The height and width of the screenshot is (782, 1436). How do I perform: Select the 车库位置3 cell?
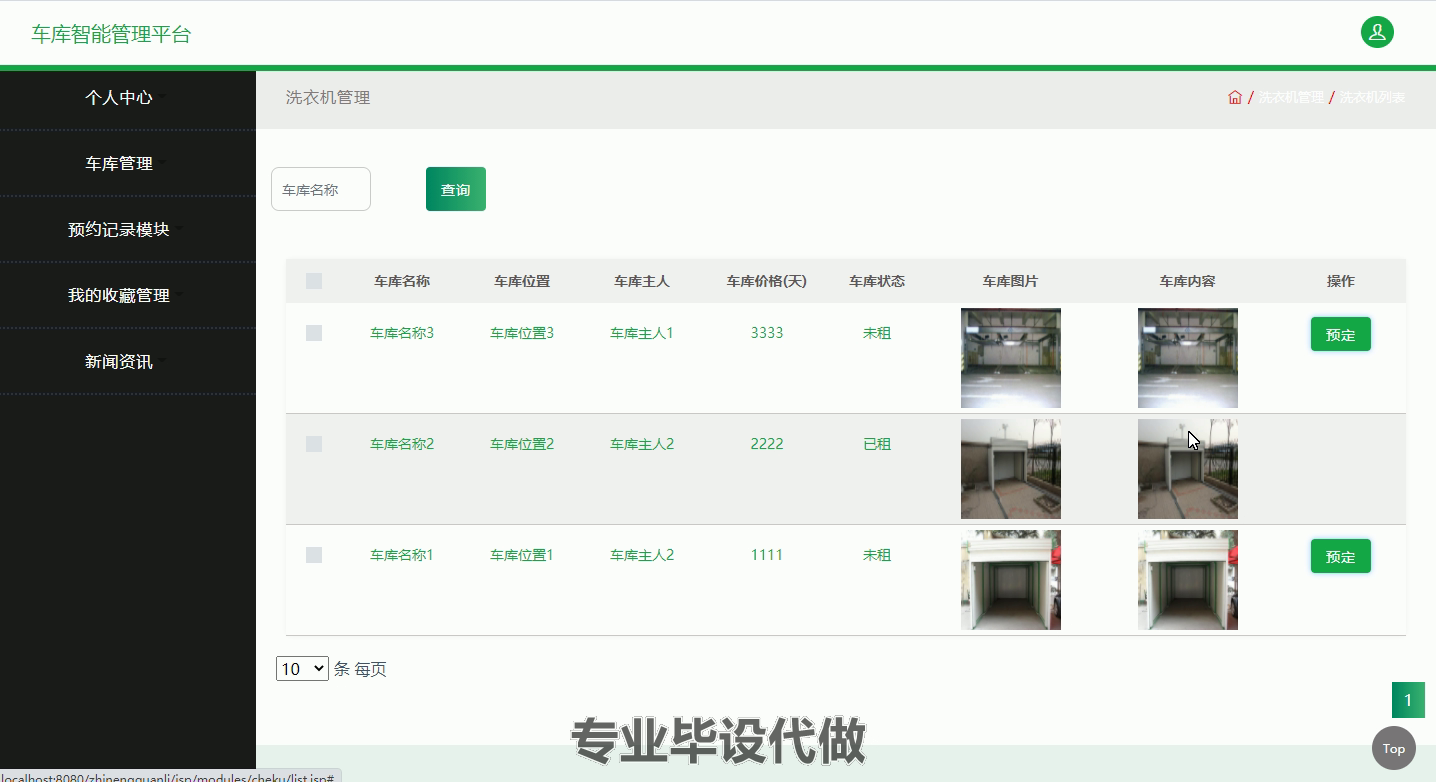point(522,333)
